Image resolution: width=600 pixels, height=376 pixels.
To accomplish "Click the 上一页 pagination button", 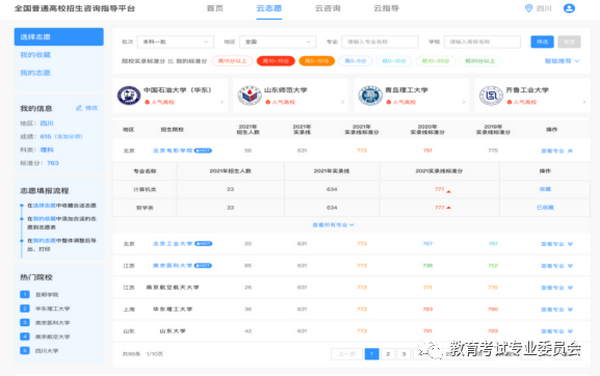I will (347, 354).
